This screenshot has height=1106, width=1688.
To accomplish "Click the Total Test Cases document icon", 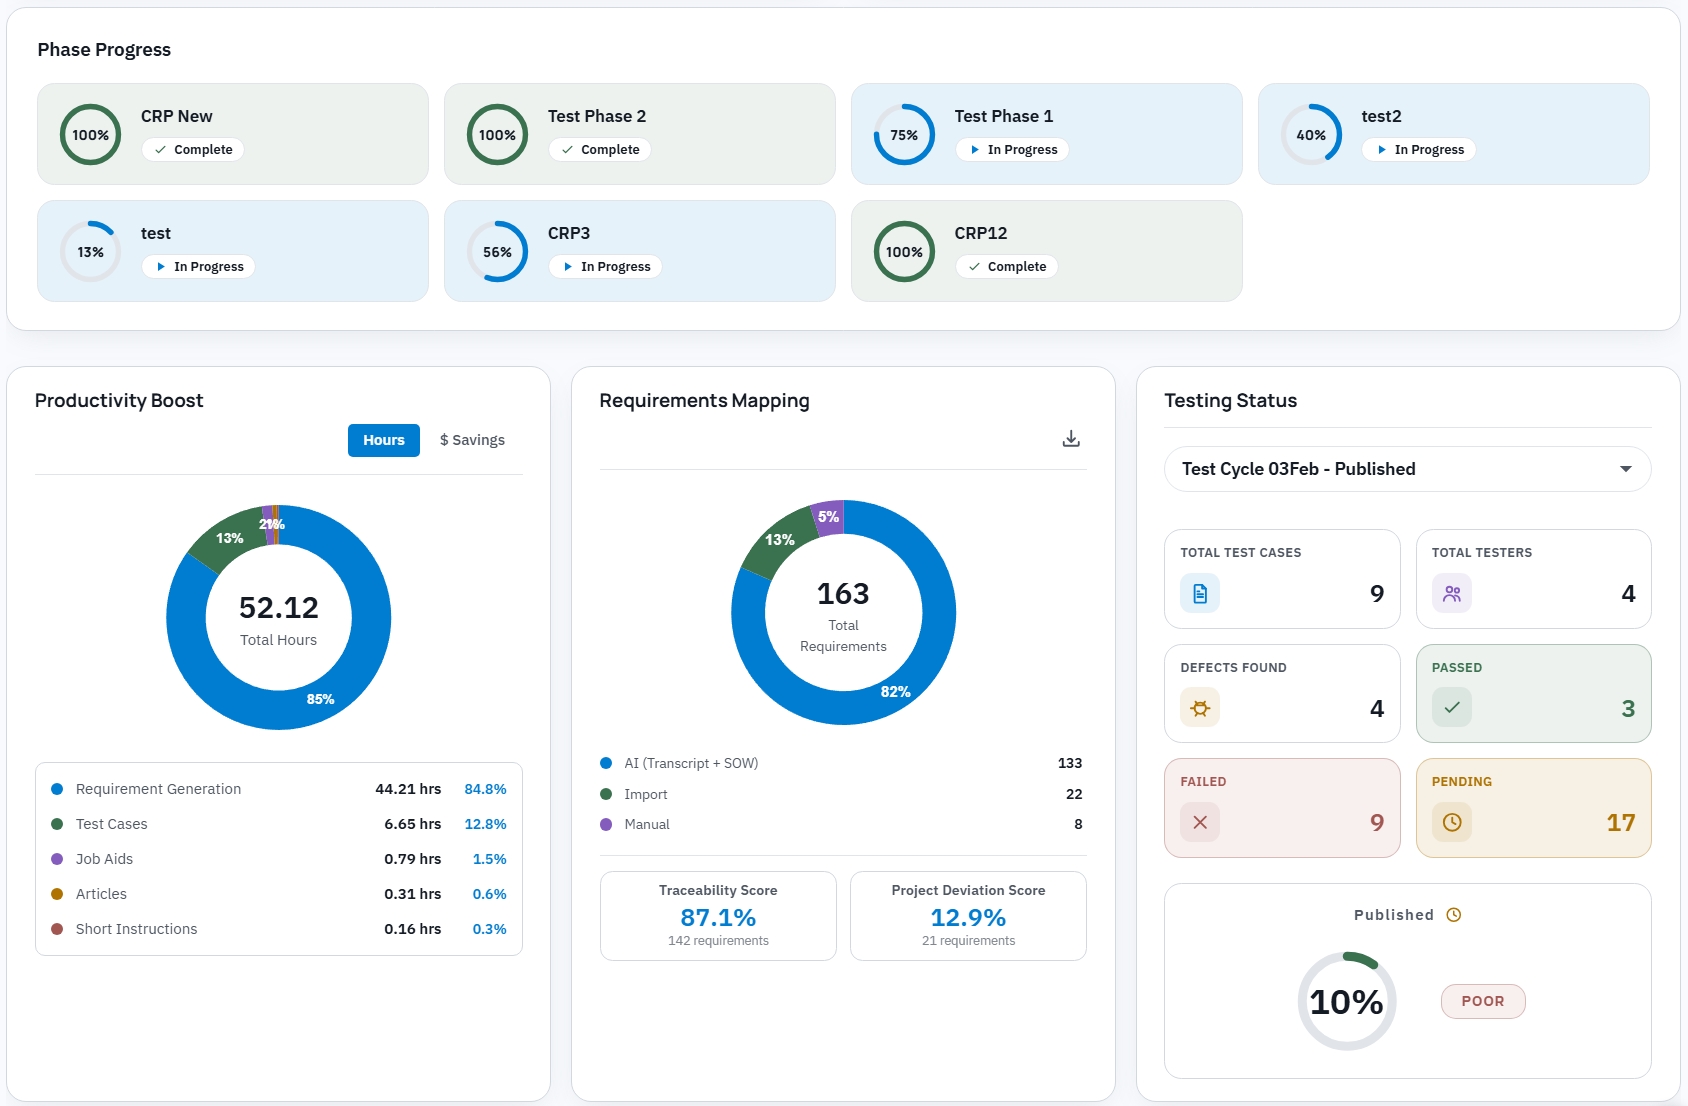I will pyautogui.click(x=1200, y=594).
